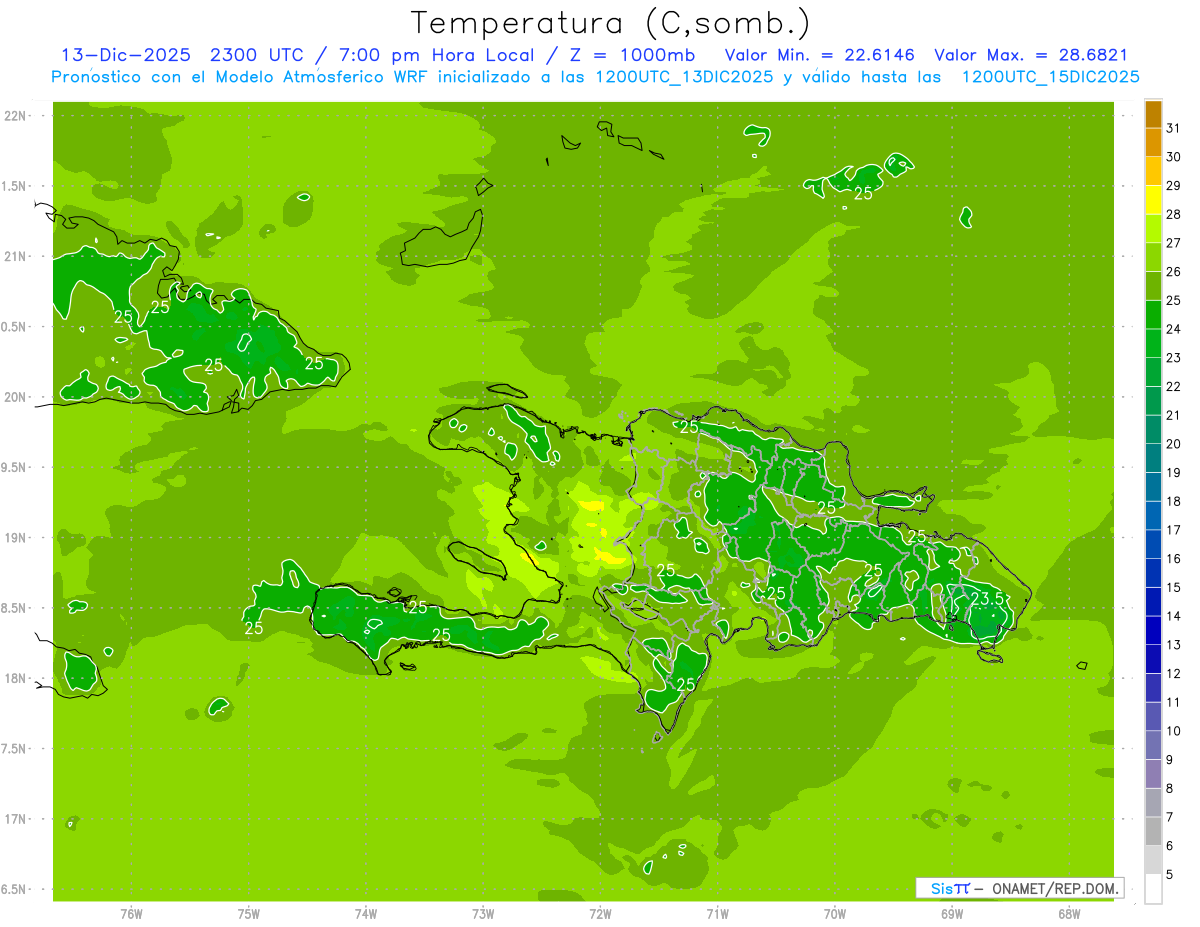The width and height of the screenshot is (1200, 927).
Task: Click yellow legend swatch between 28 and 29
Action: [x=1153, y=200]
